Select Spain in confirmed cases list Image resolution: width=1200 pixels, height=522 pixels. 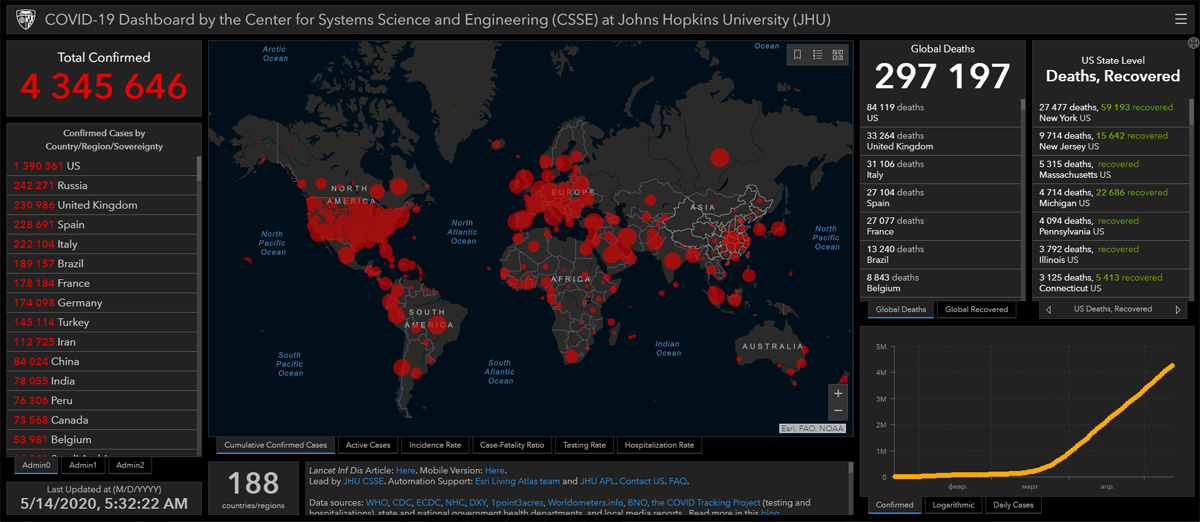point(103,224)
